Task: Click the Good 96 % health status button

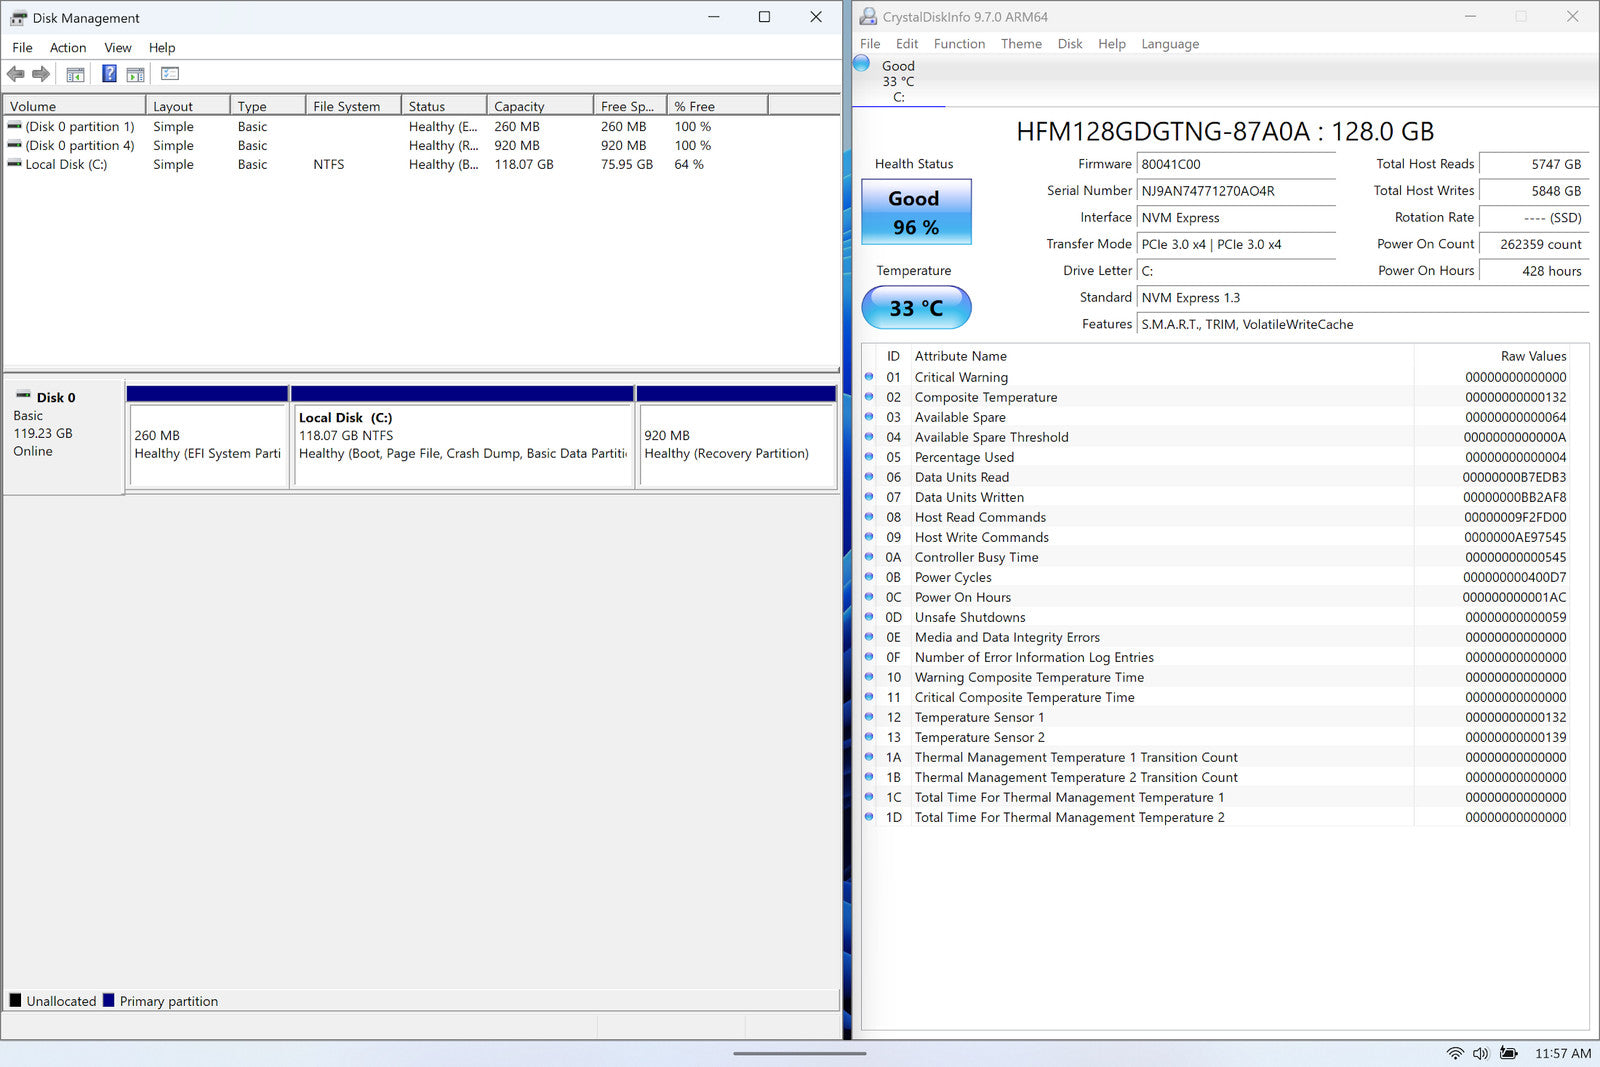Action: (x=916, y=212)
